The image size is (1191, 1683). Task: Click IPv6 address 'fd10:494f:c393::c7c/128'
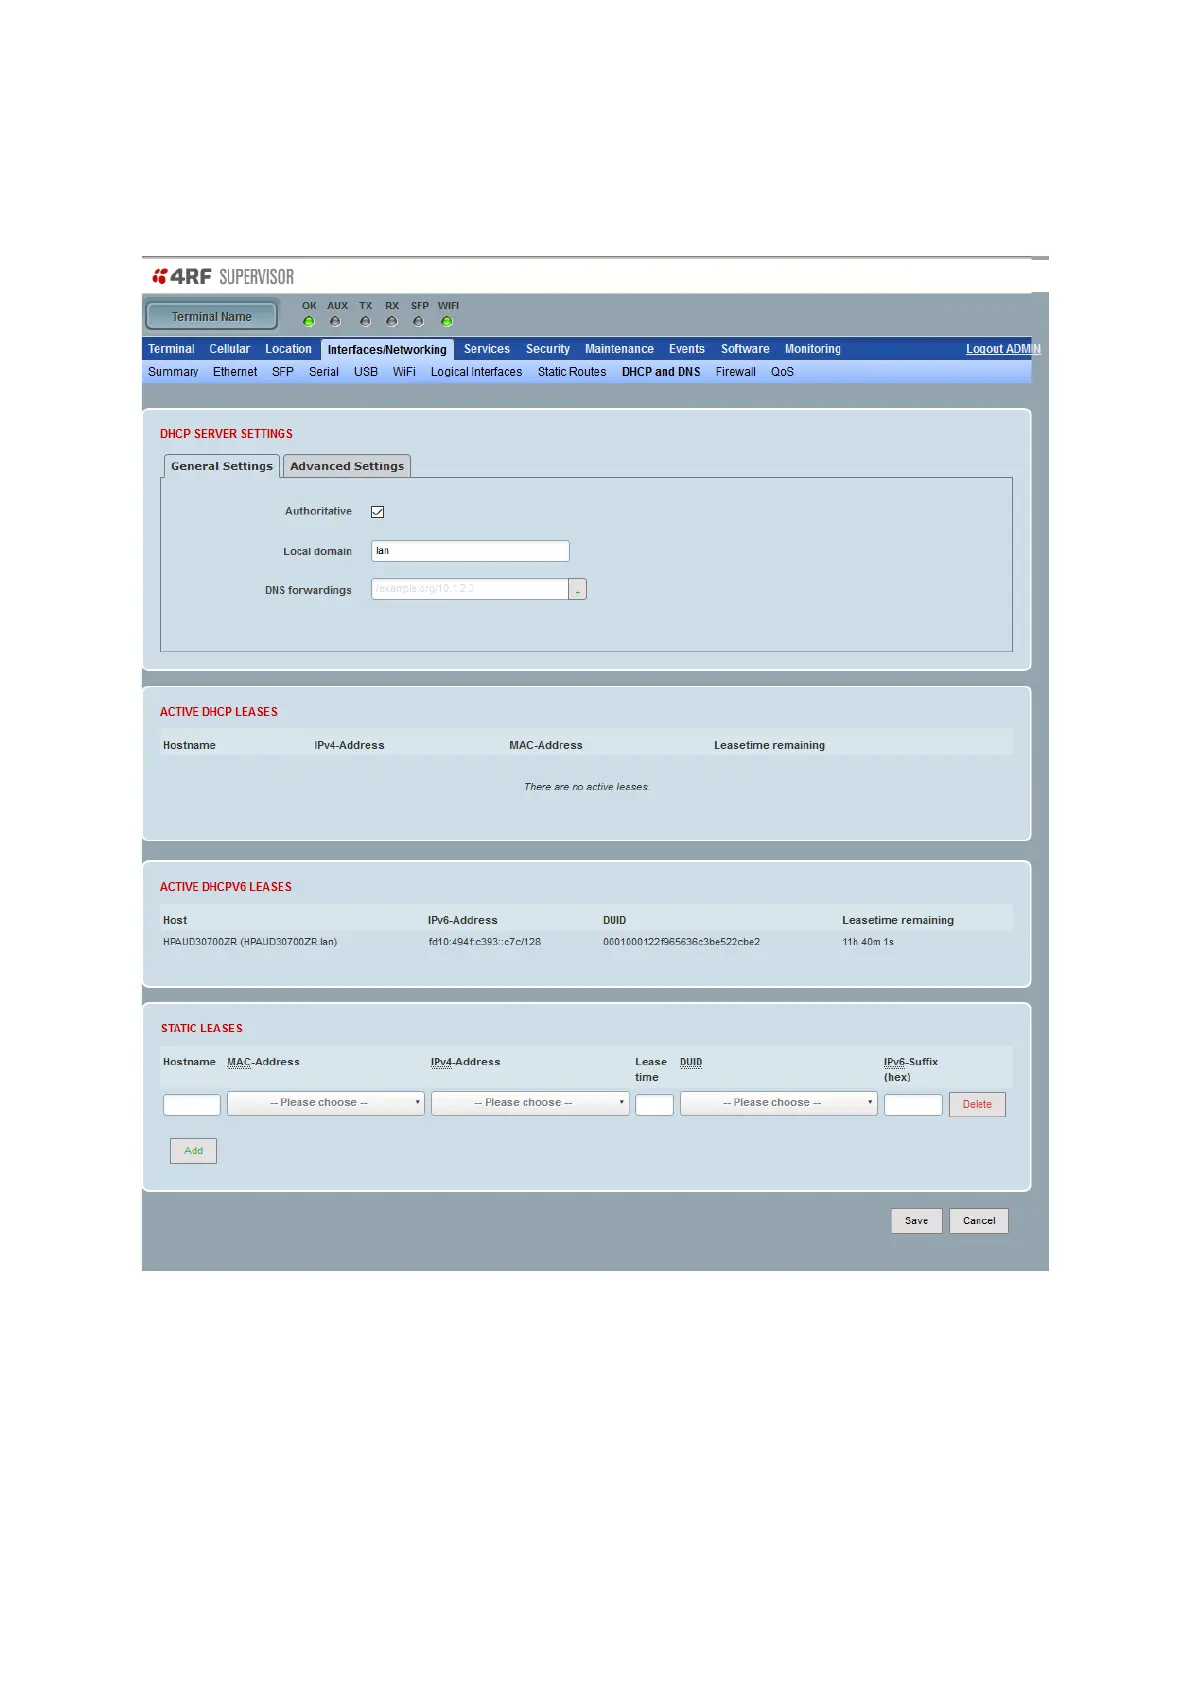[484, 942]
